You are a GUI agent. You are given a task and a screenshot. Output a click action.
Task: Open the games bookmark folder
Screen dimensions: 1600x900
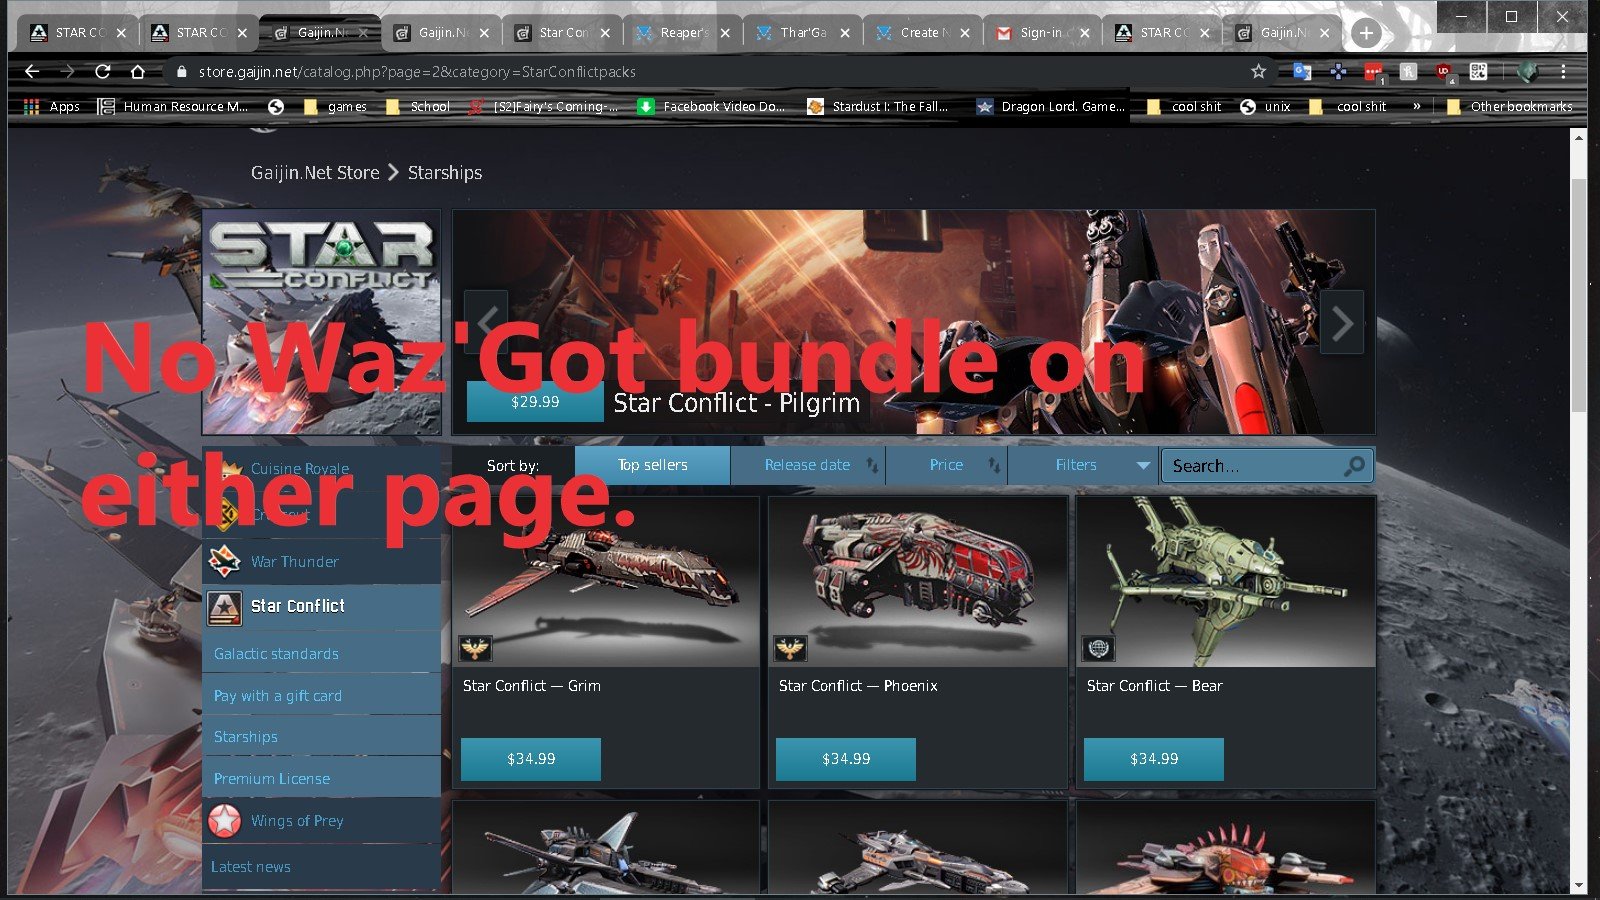pos(335,106)
